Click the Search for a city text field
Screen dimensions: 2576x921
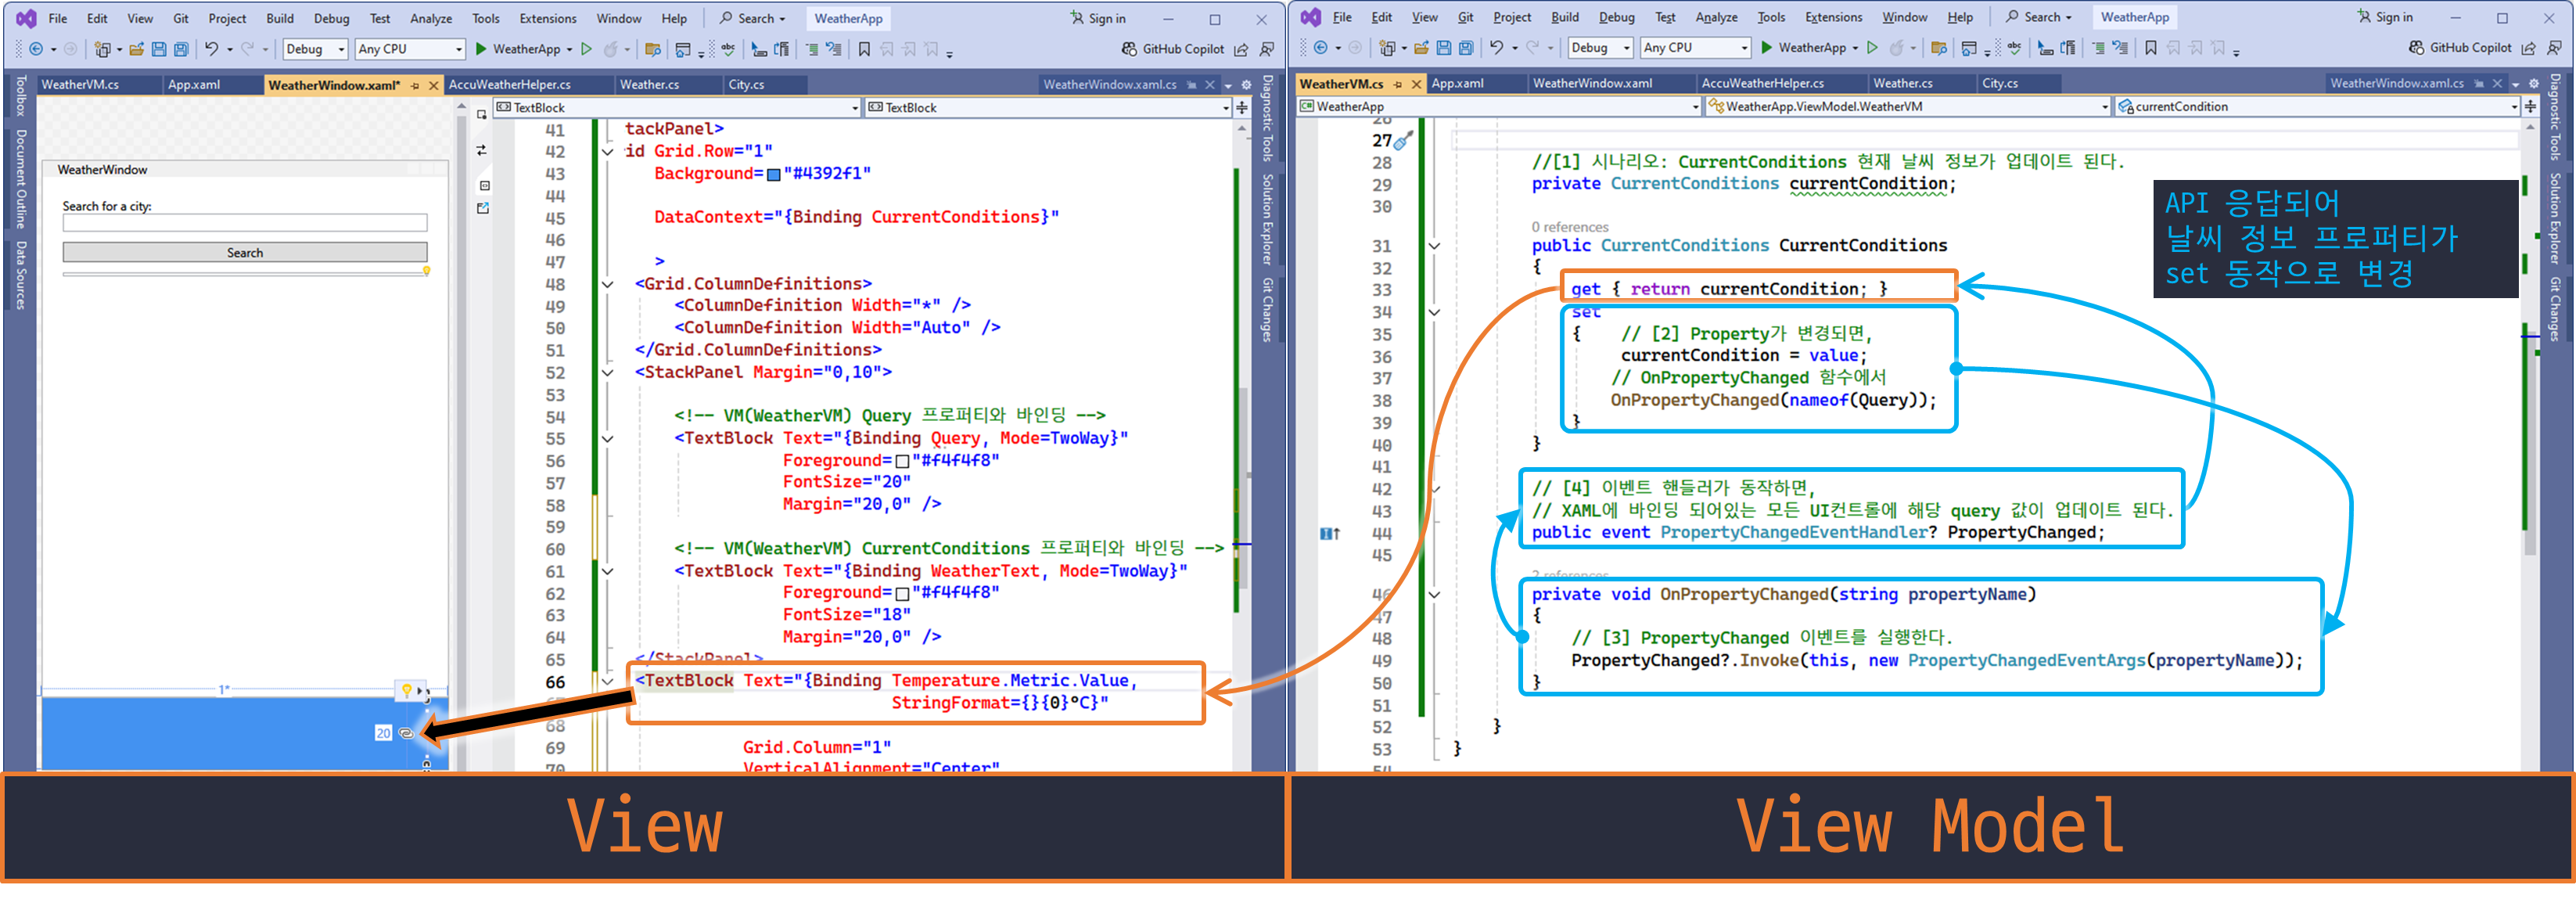coord(245,223)
